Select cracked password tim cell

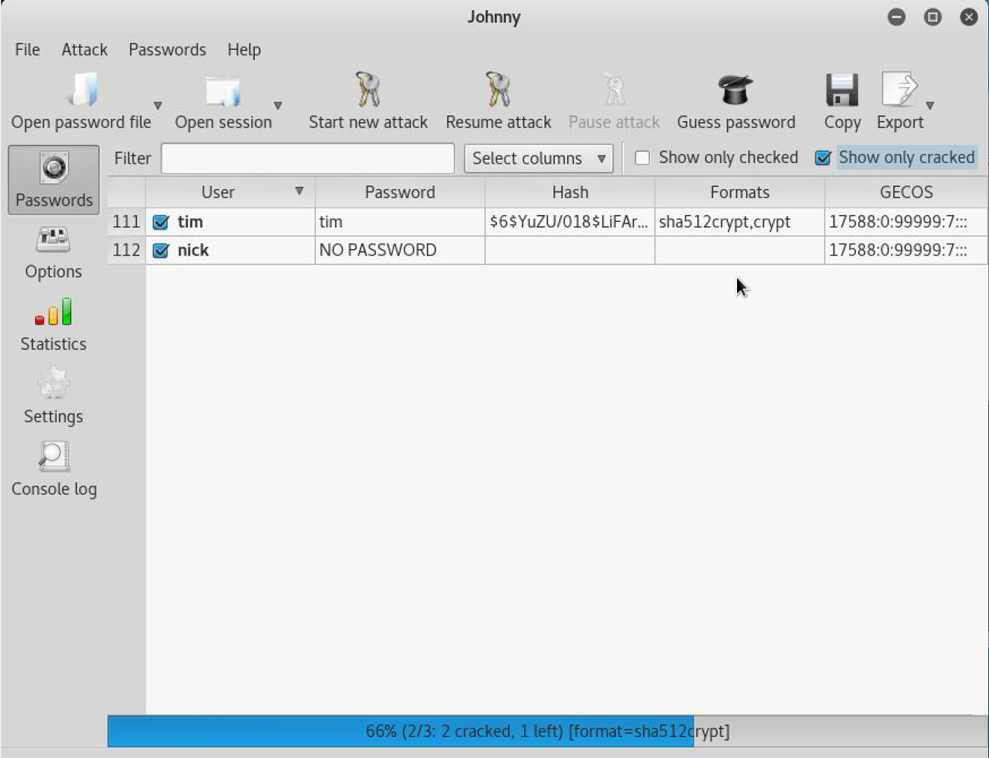(x=400, y=222)
